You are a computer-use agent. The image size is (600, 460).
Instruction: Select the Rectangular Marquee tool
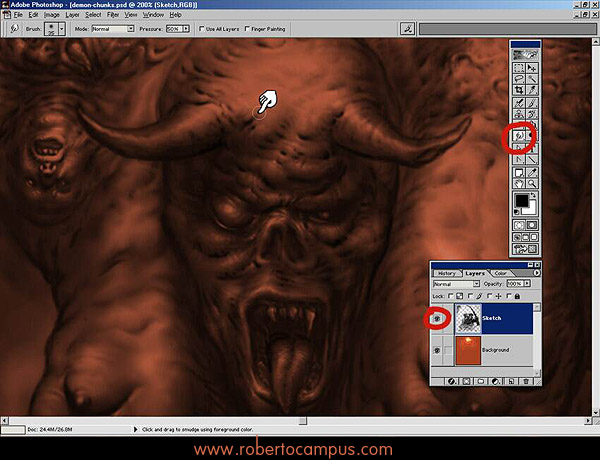(x=519, y=68)
